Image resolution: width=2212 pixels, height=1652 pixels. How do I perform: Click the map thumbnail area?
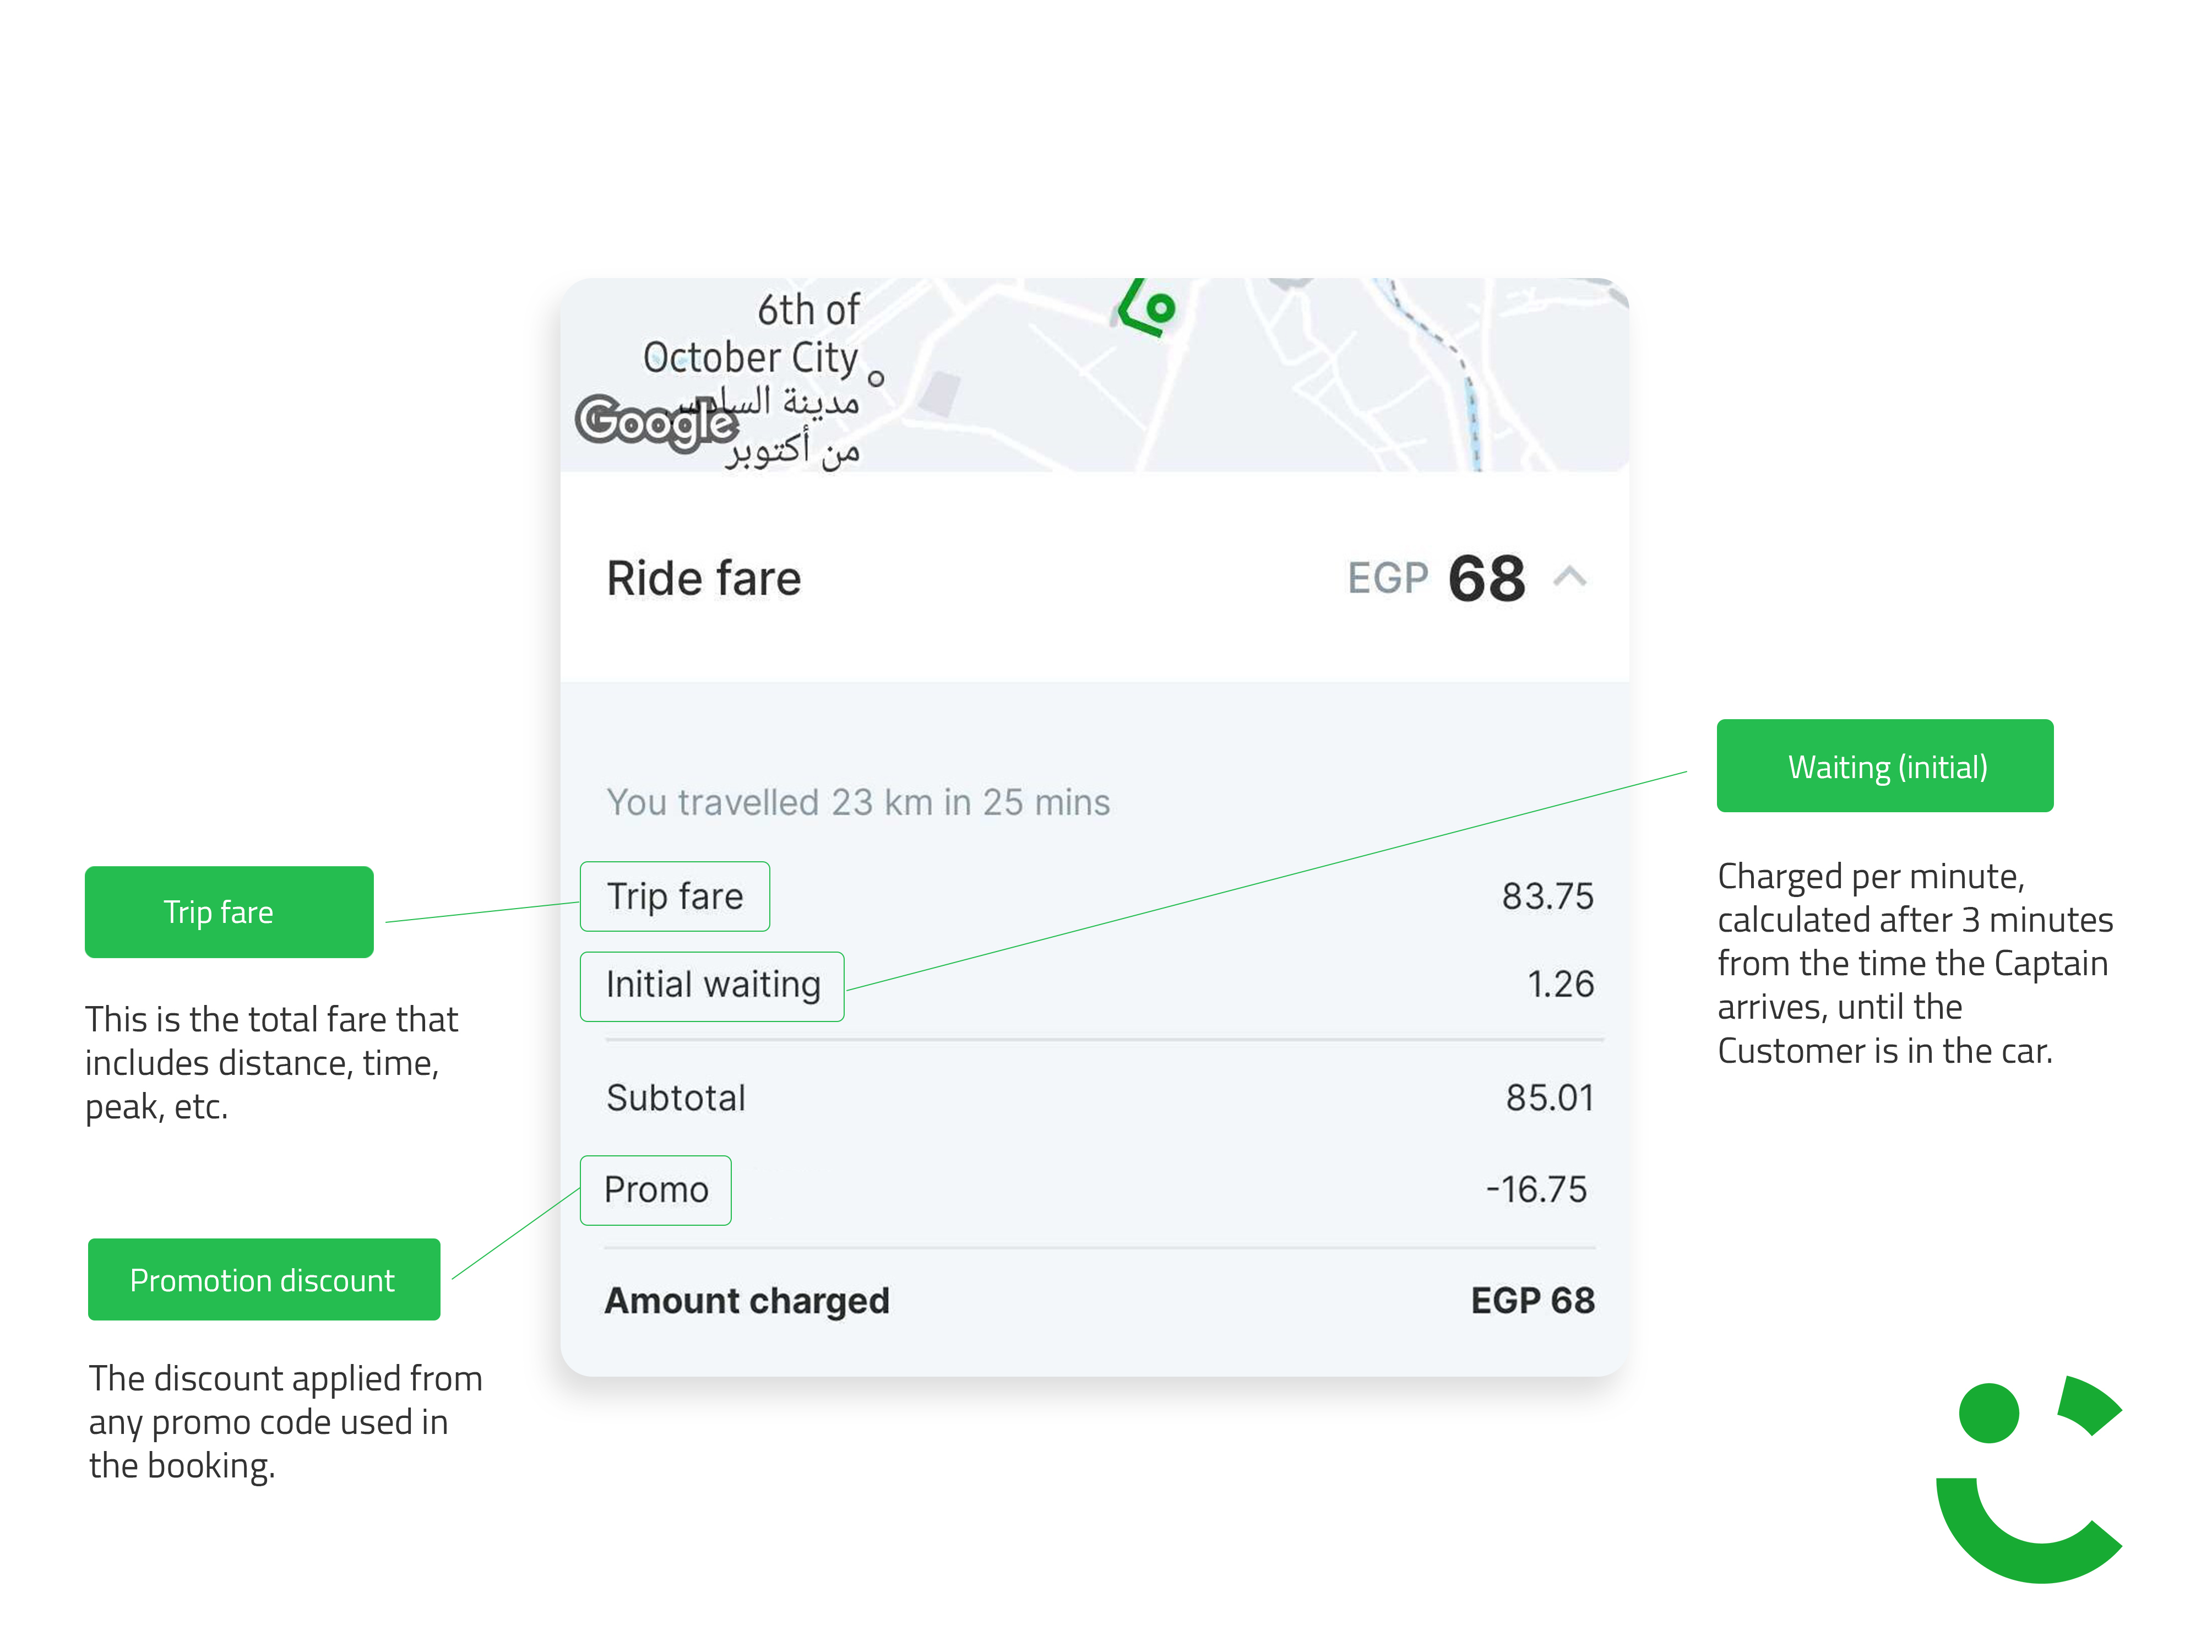point(1095,375)
